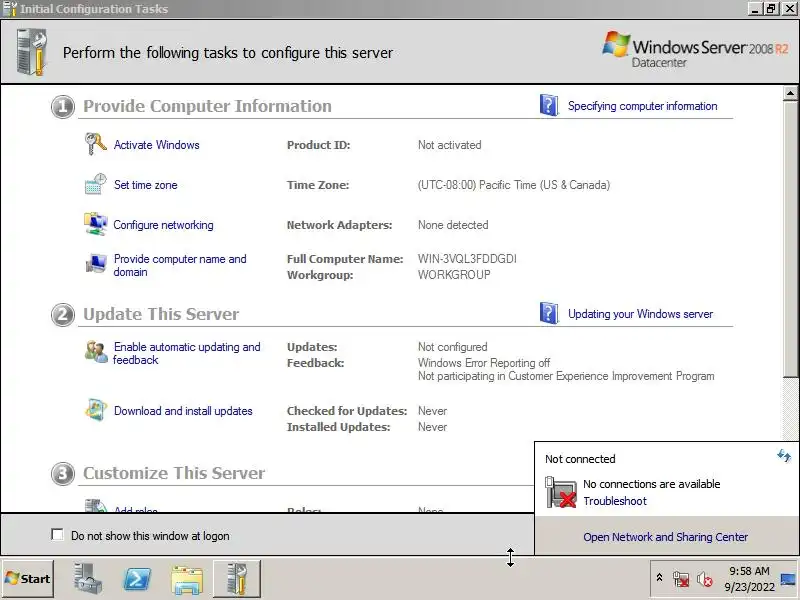Open Updating your Windows server help link
Image resolution: width=800 pixels, height=600 pixels.
640,314
